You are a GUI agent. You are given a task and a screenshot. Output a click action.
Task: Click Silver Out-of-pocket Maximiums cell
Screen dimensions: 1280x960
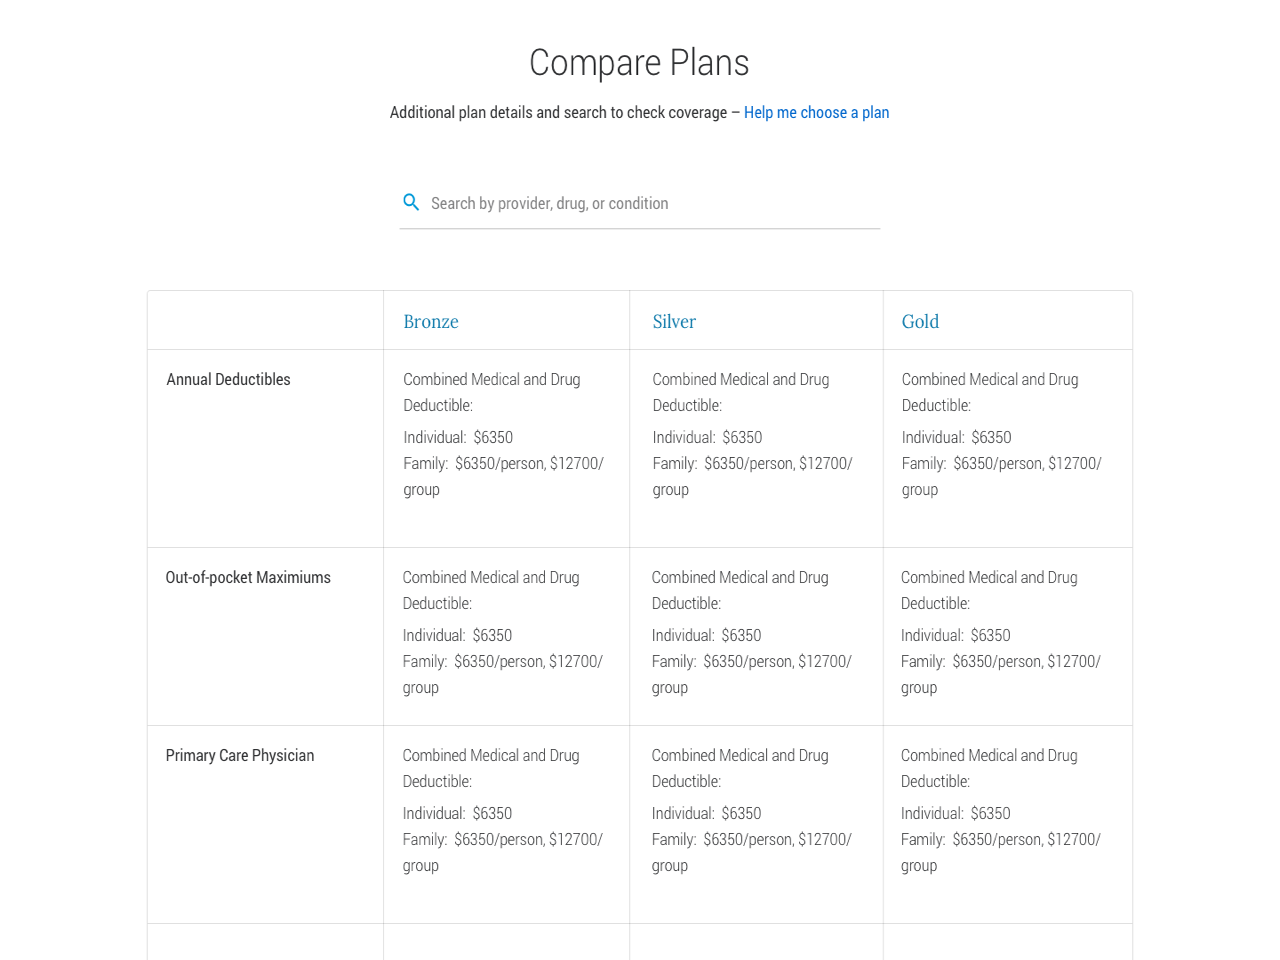tap(756, 637)
